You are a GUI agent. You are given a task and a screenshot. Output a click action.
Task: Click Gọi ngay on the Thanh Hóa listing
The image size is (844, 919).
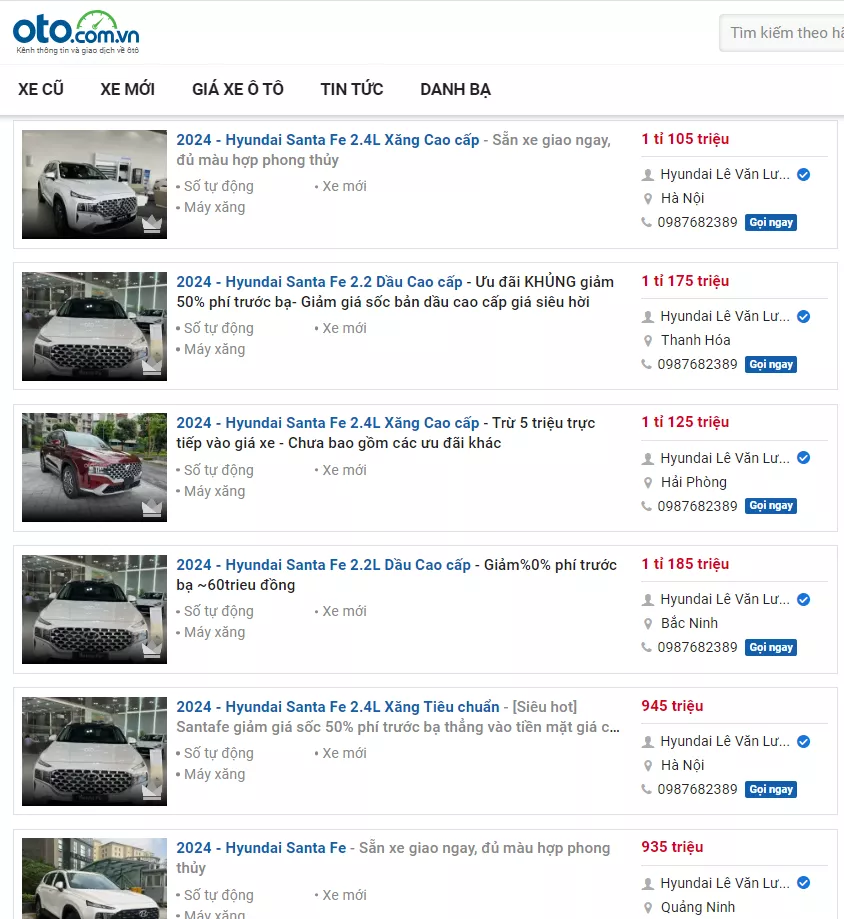pos(771,364)
